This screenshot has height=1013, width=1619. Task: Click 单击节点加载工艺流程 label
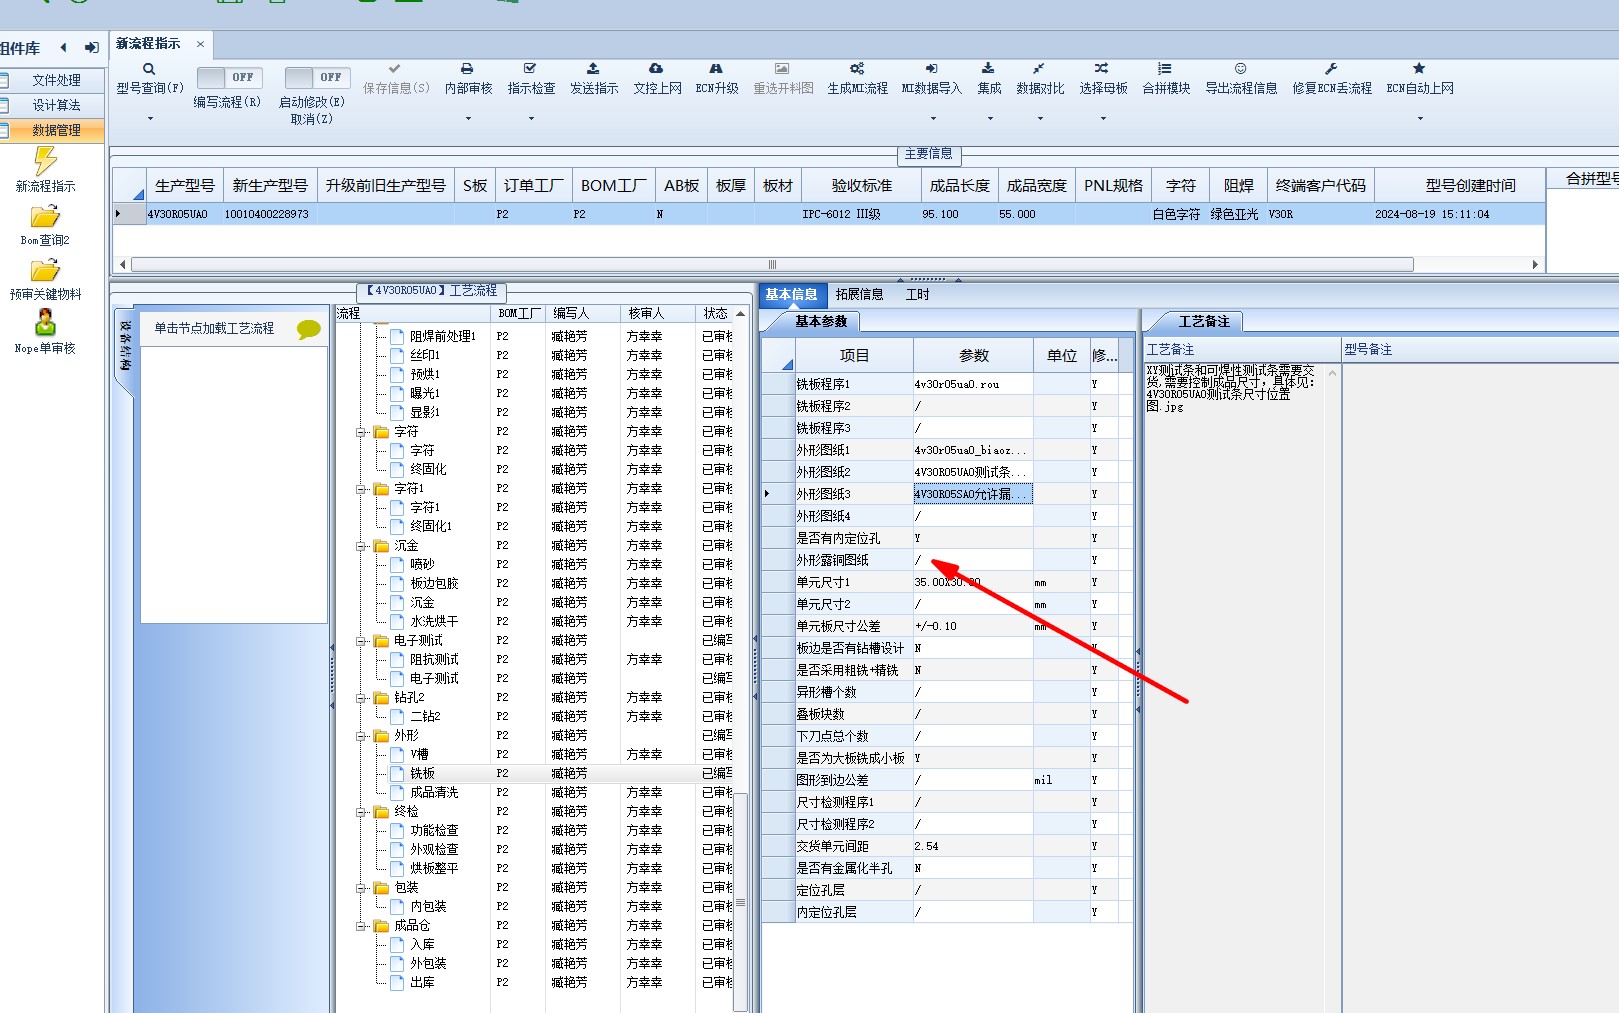214,328
